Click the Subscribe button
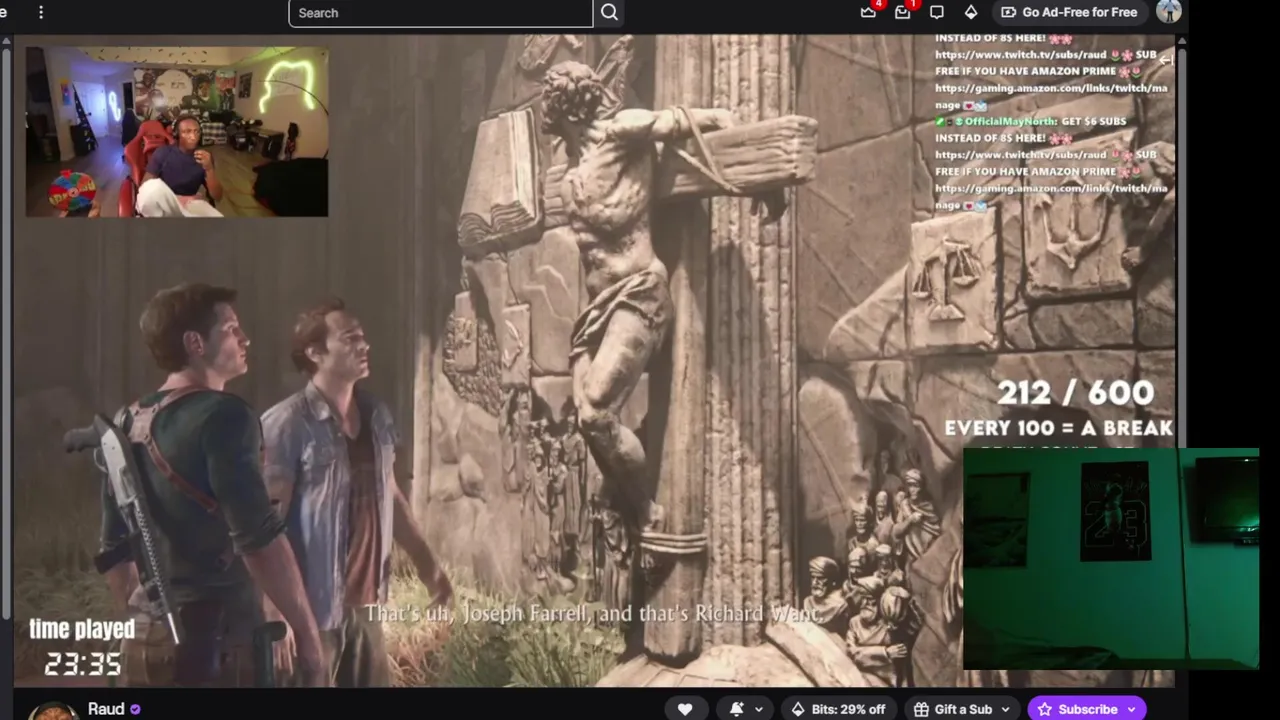Screen dimensions: 1280x720 point(1077,709)
